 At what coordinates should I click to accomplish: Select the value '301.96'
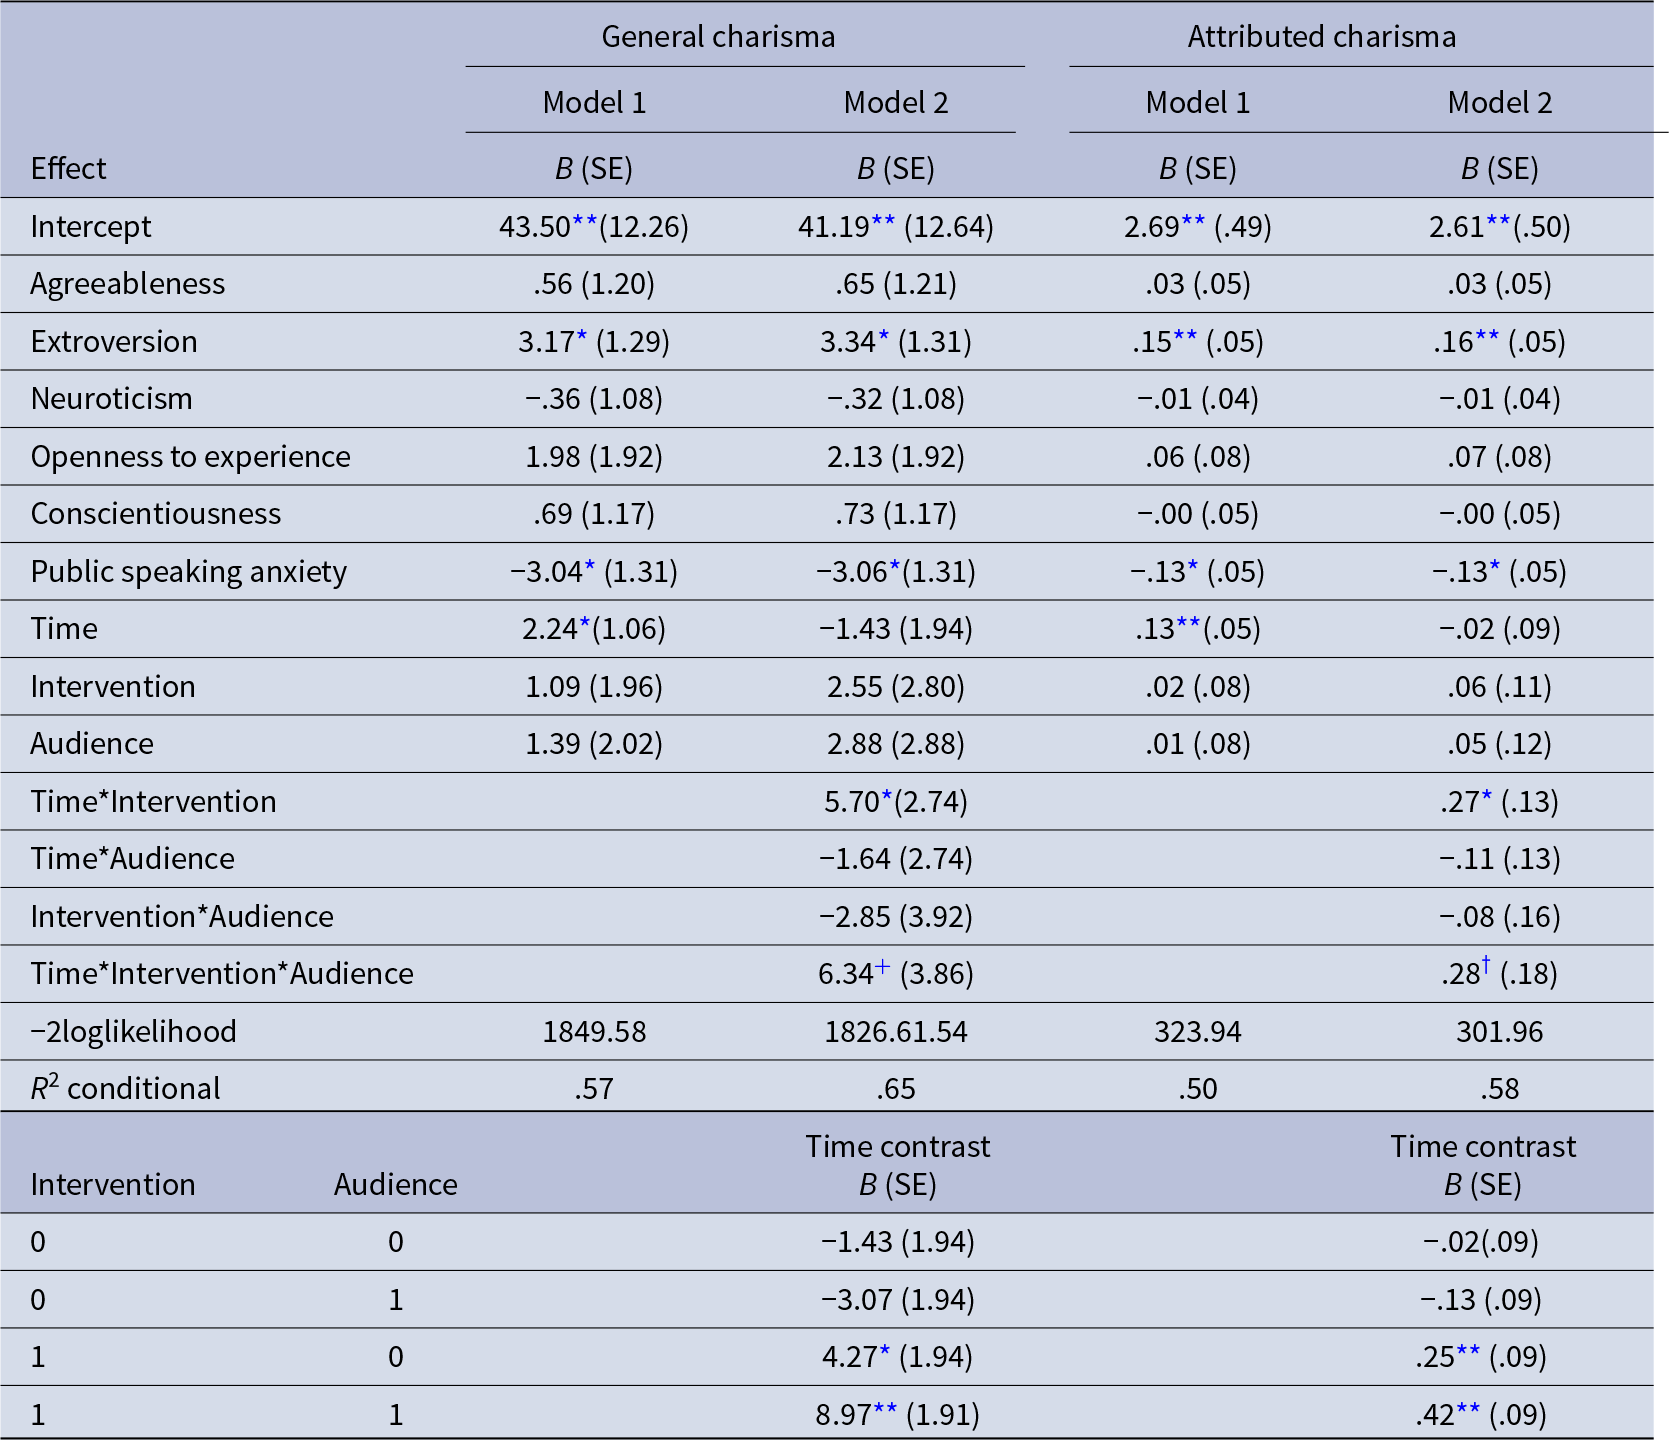pos(1500,1032)
